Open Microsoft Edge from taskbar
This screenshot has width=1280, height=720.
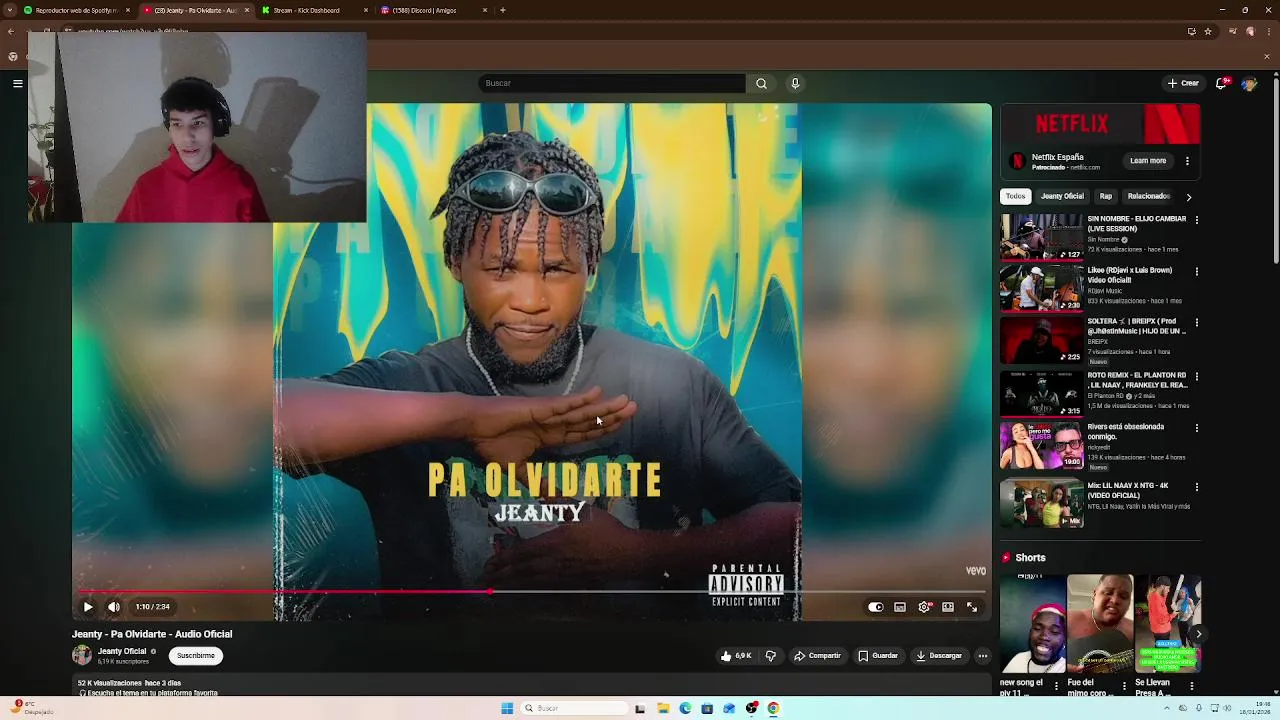[685, 708]
